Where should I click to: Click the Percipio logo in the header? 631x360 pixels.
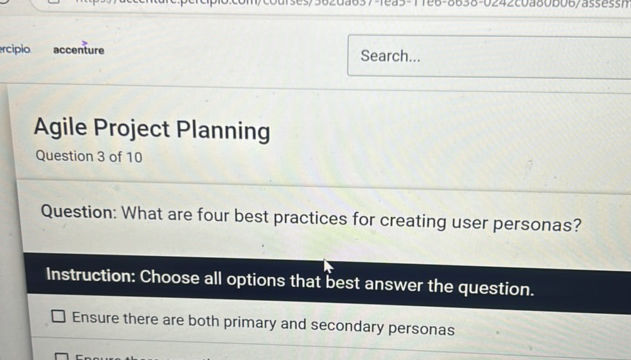coord(15,49)
